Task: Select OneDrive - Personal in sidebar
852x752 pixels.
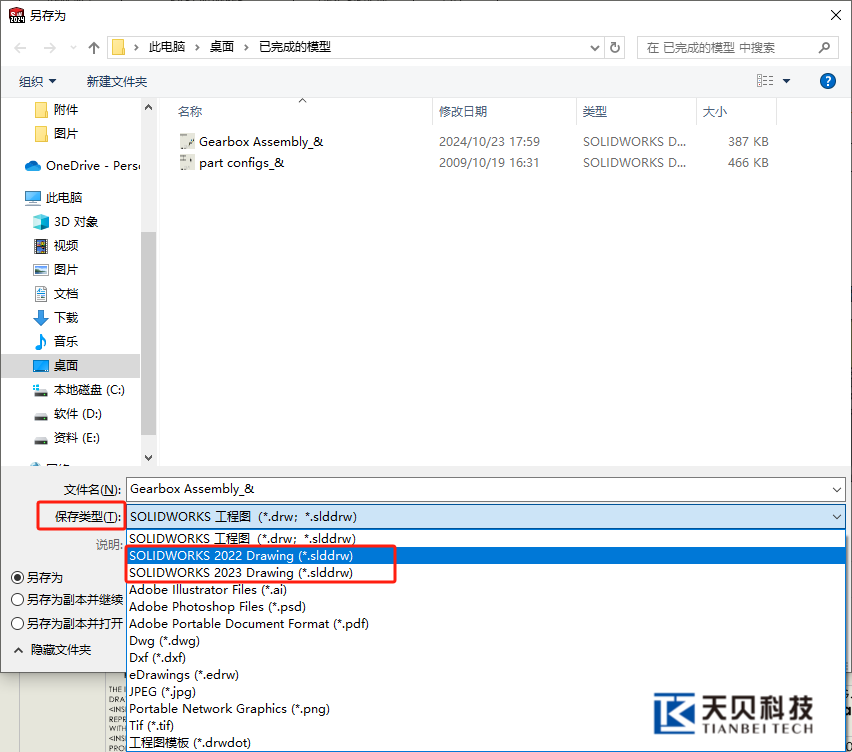Action: [82, 166]
